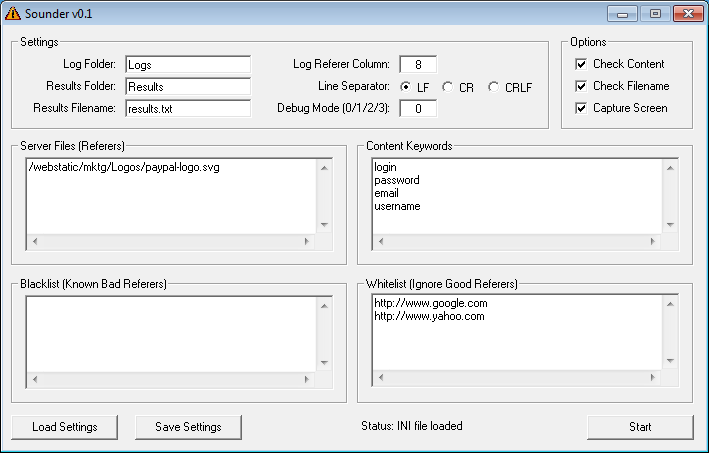Screen dimensions: 709x453
Task: Click into the Log Folder field
Action: click(186, 65)
